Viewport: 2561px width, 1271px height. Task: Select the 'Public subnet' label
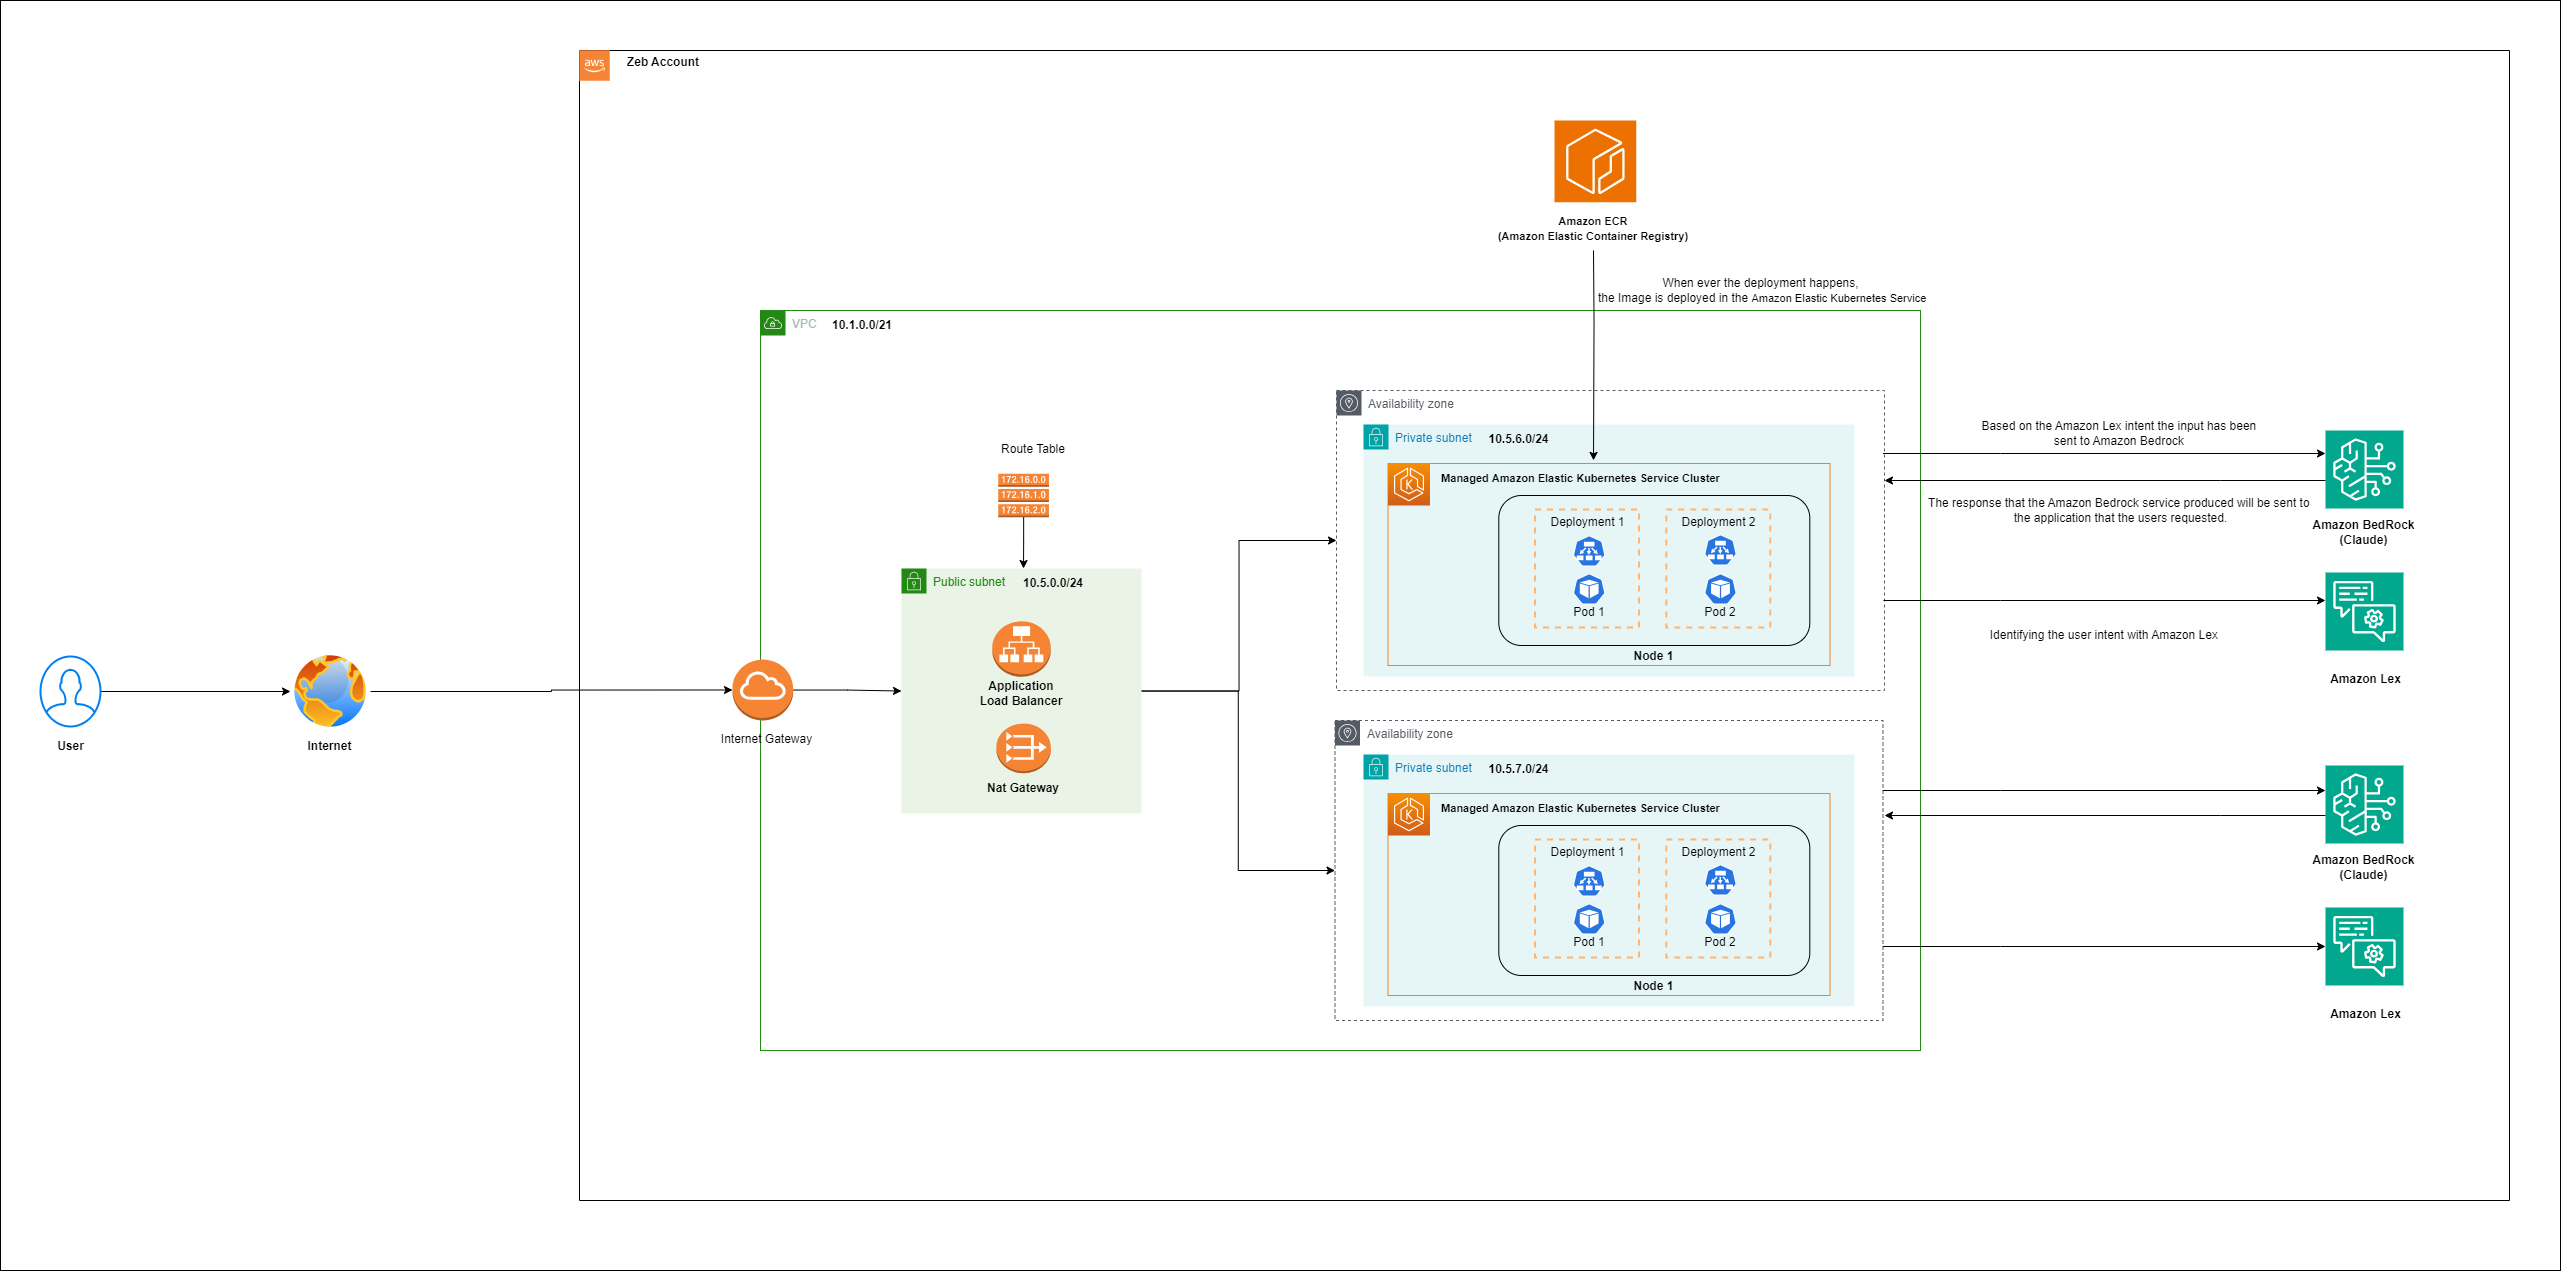click(969, 582)
